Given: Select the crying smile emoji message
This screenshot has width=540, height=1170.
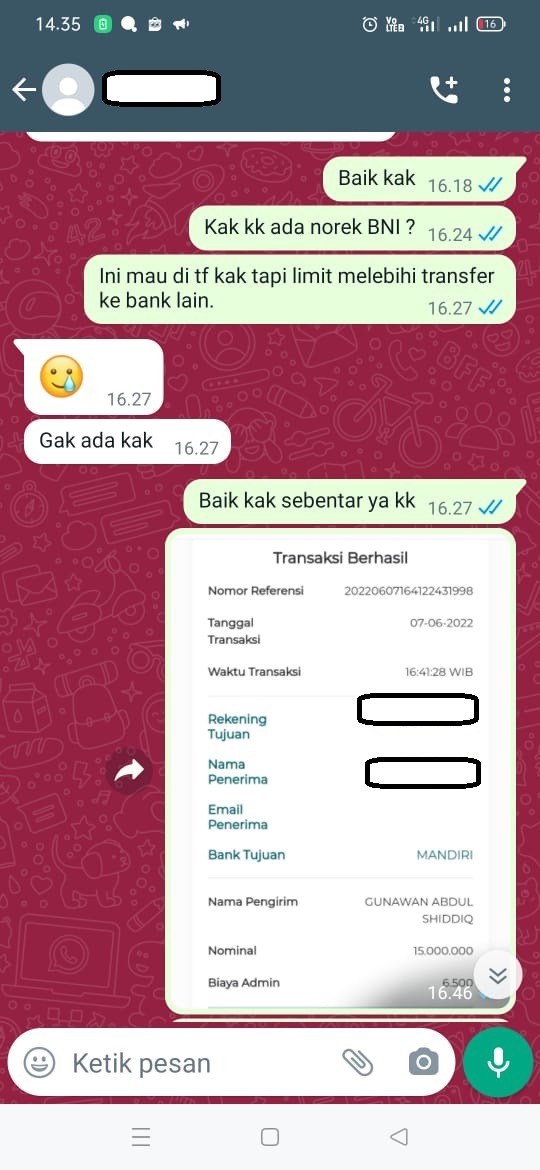Looking at the screenshot, I should (93, 377).
